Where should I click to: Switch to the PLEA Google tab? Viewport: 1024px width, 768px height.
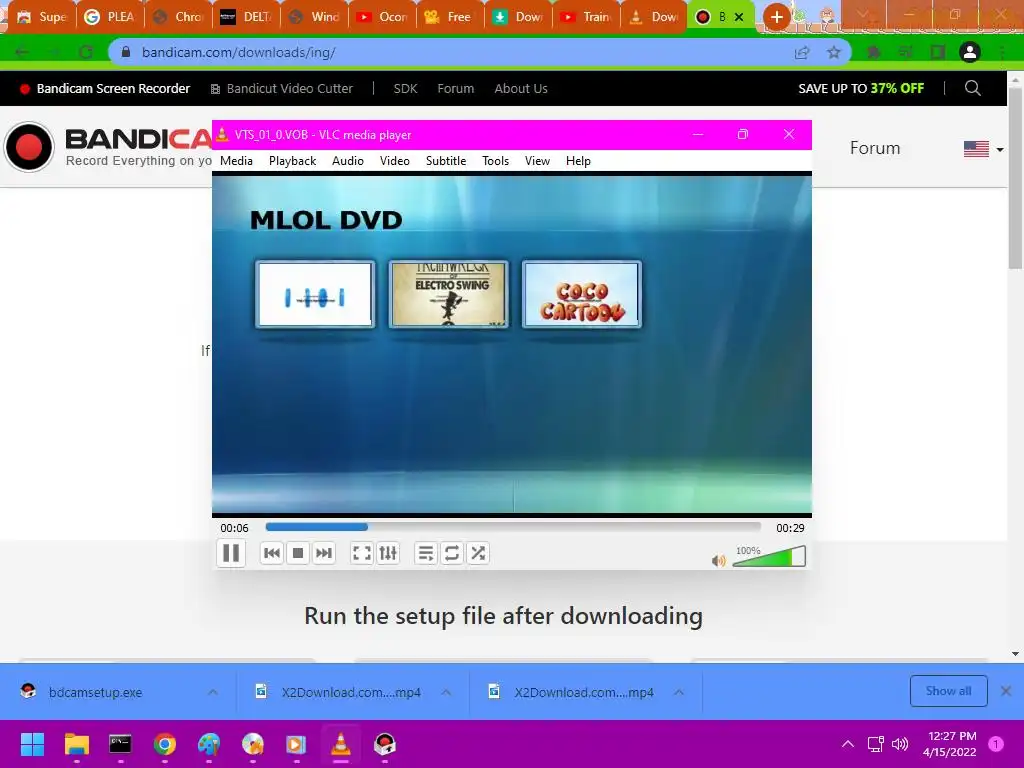(x=110, y=17)
